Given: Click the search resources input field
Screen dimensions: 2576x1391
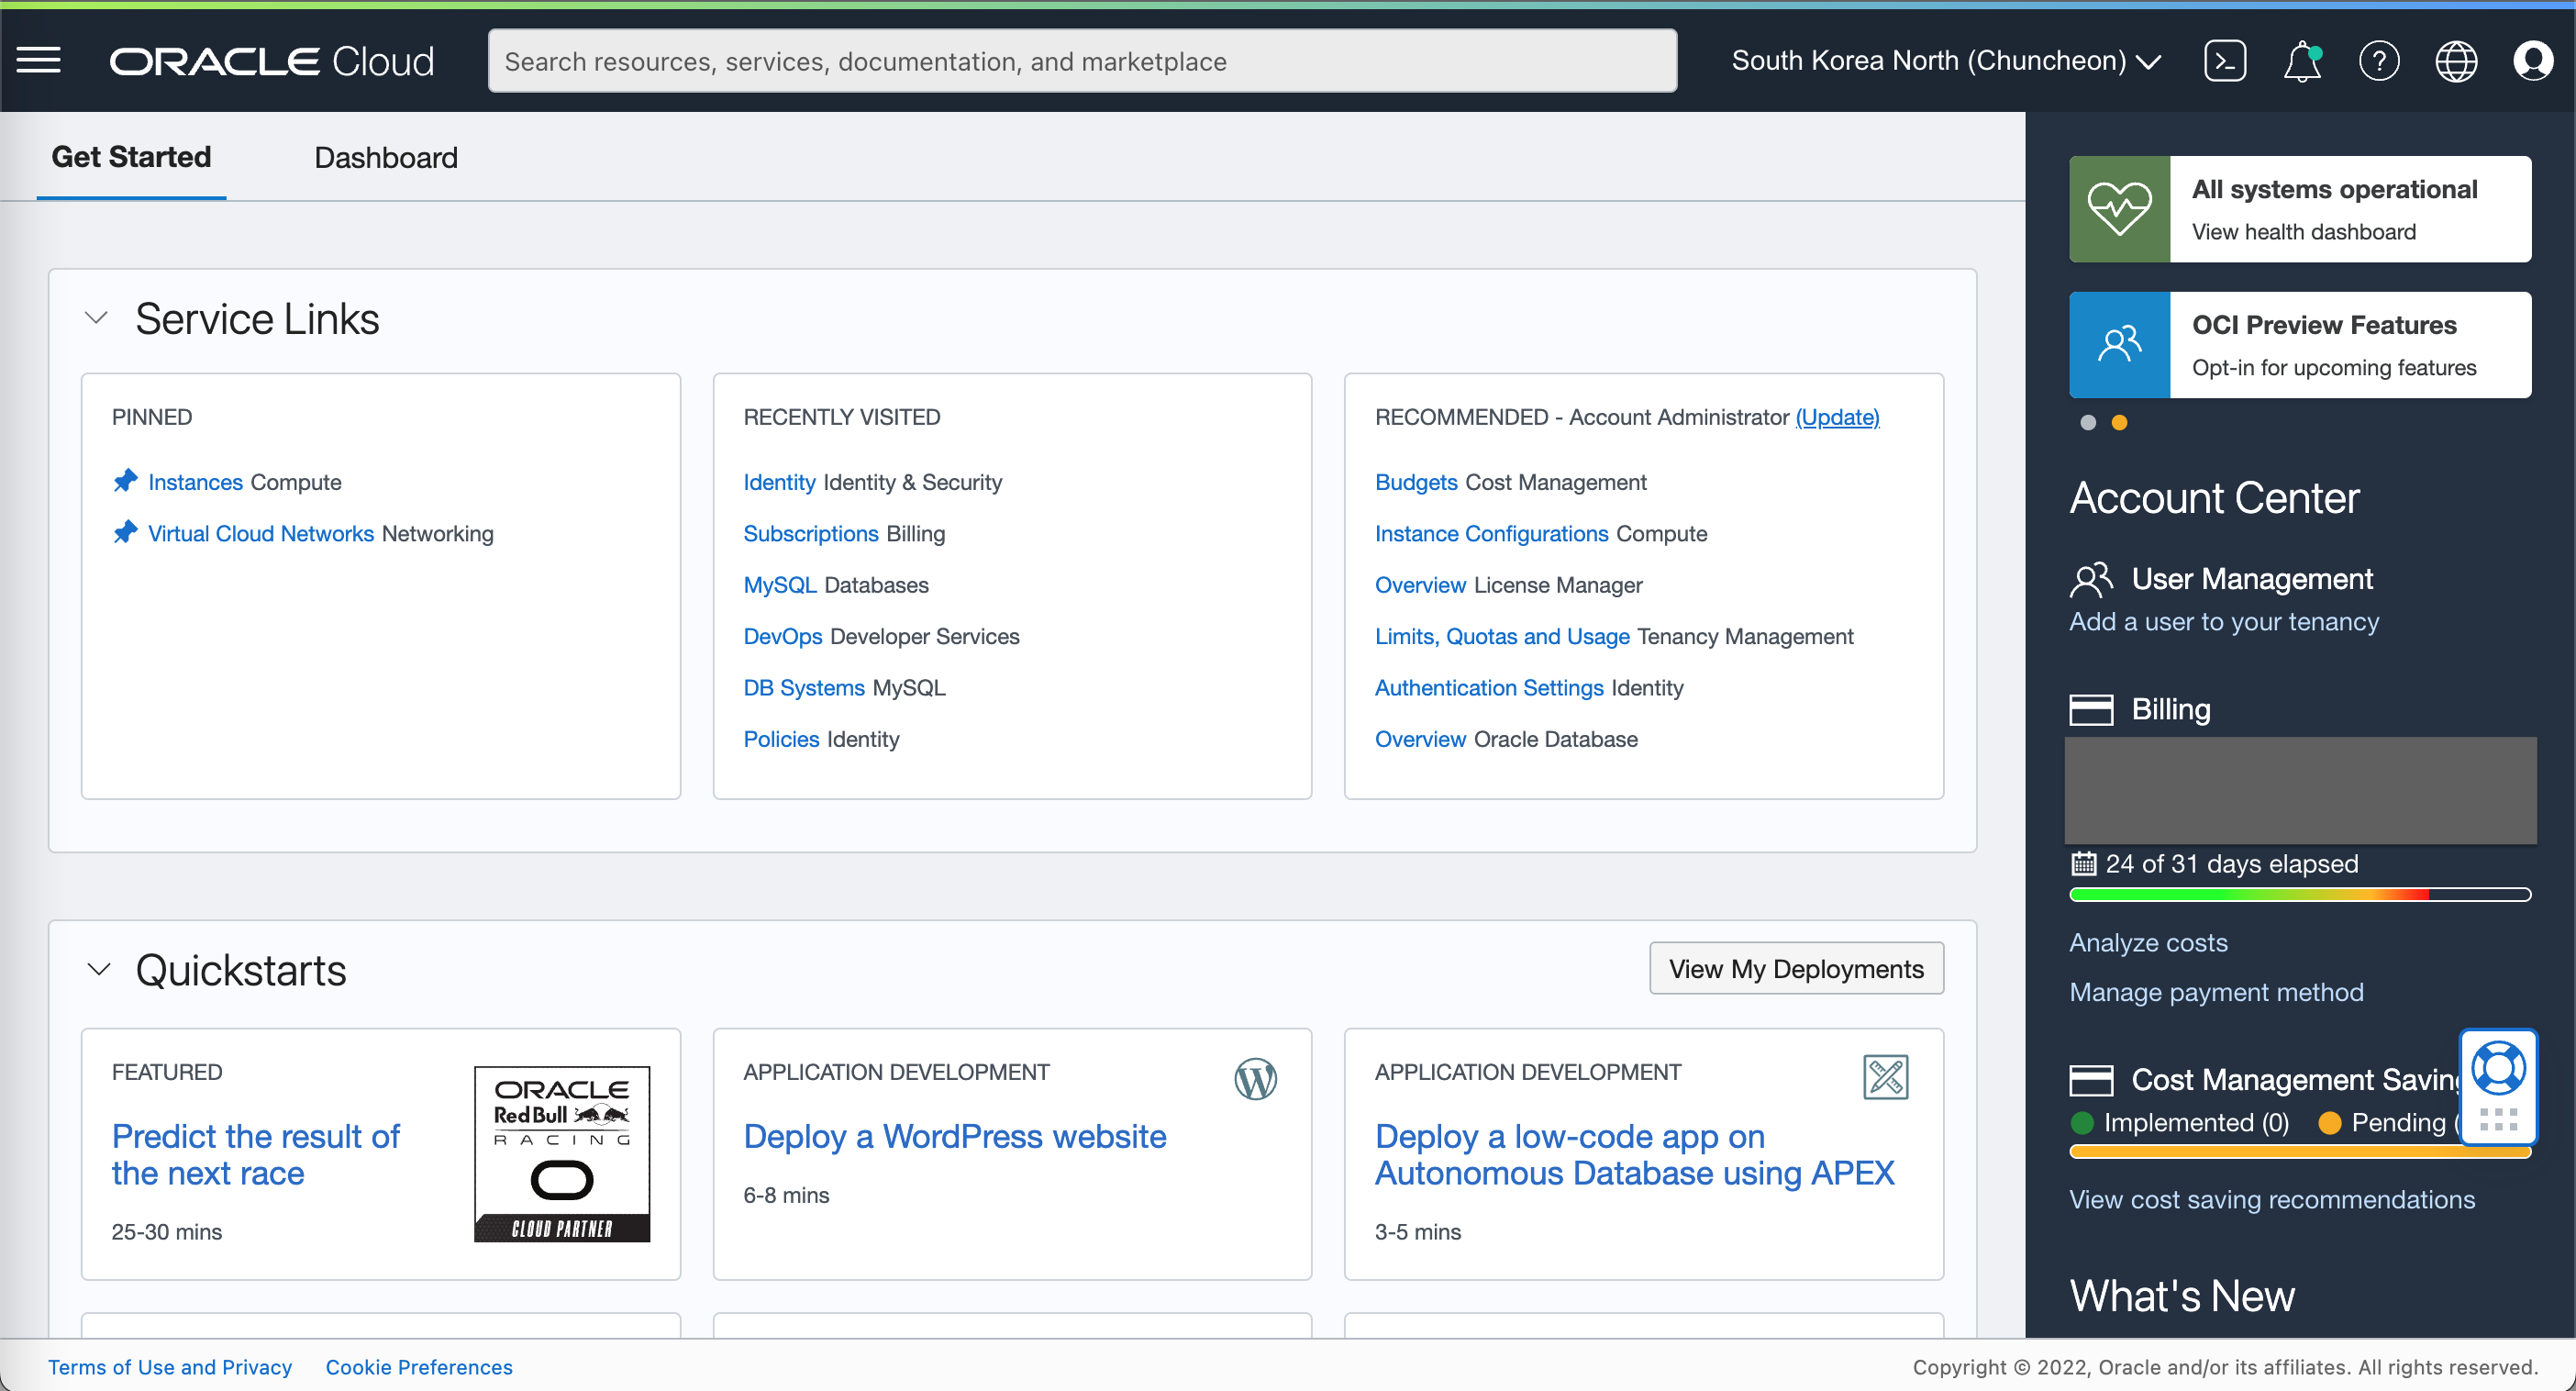Looking at the screenshot, I should (1082, 61).
